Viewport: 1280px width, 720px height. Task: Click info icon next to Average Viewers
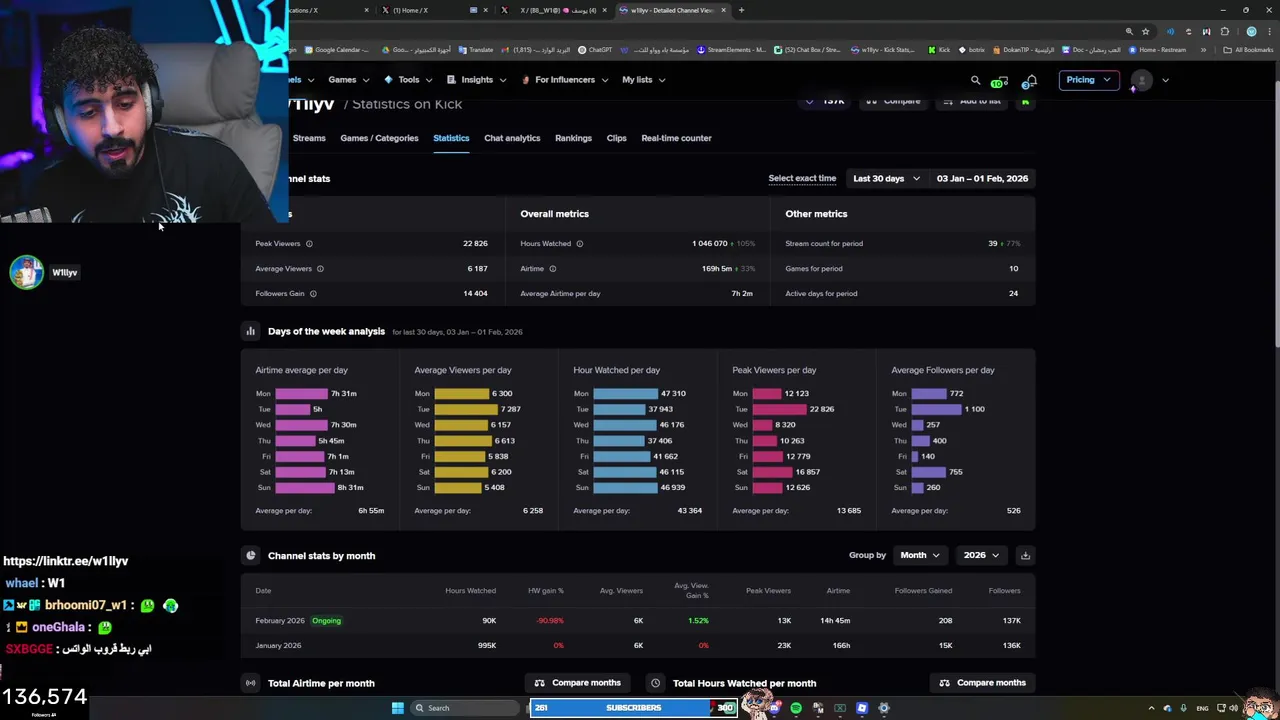pyautogui.click(x=320, y=269)
